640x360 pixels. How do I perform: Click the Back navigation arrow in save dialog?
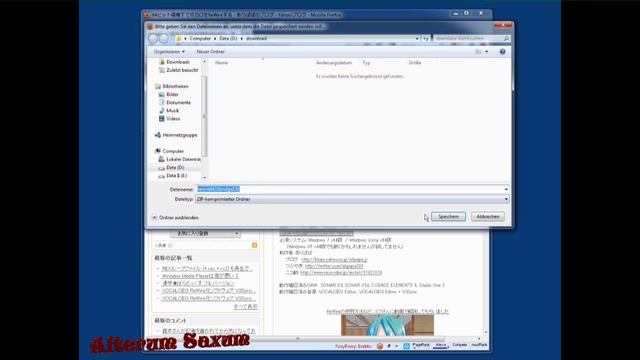point(153,38)
